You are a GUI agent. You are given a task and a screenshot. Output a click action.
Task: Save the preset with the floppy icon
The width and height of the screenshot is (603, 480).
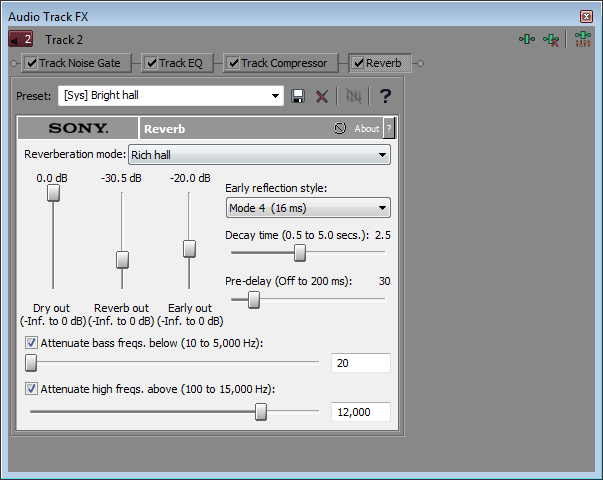click(x=298, y=96)
